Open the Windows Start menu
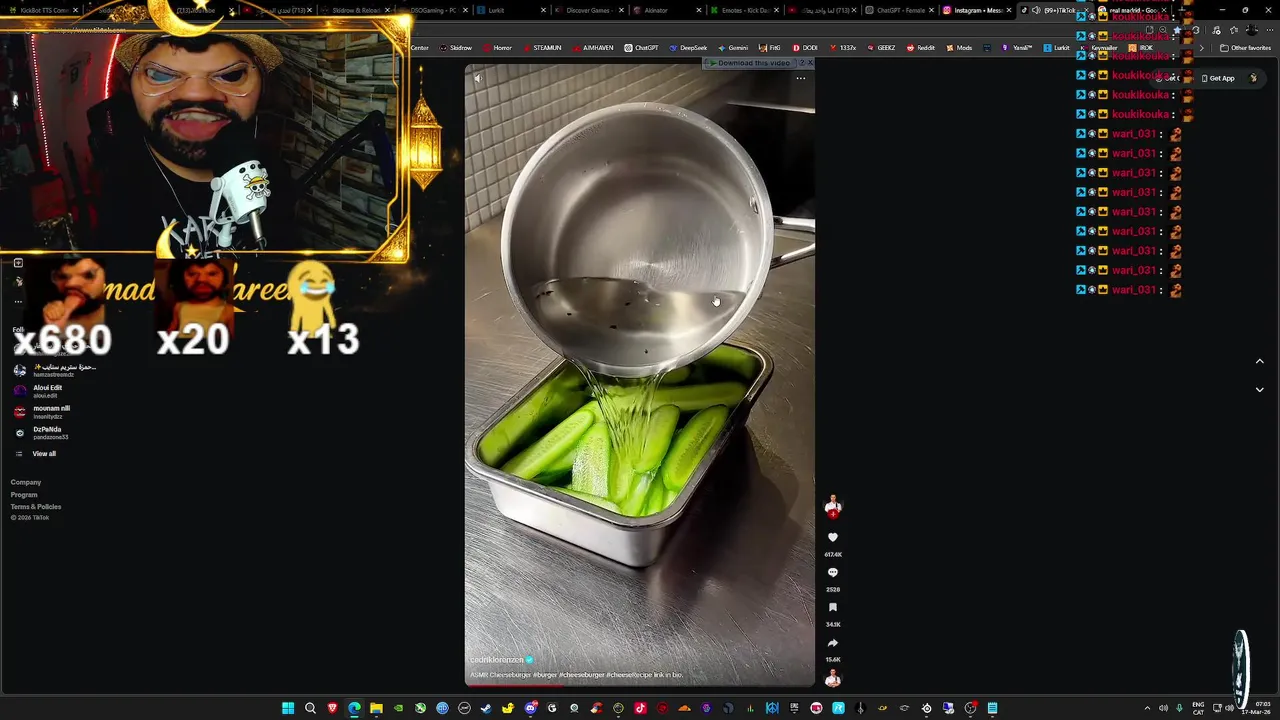 [x=288, y=708]
